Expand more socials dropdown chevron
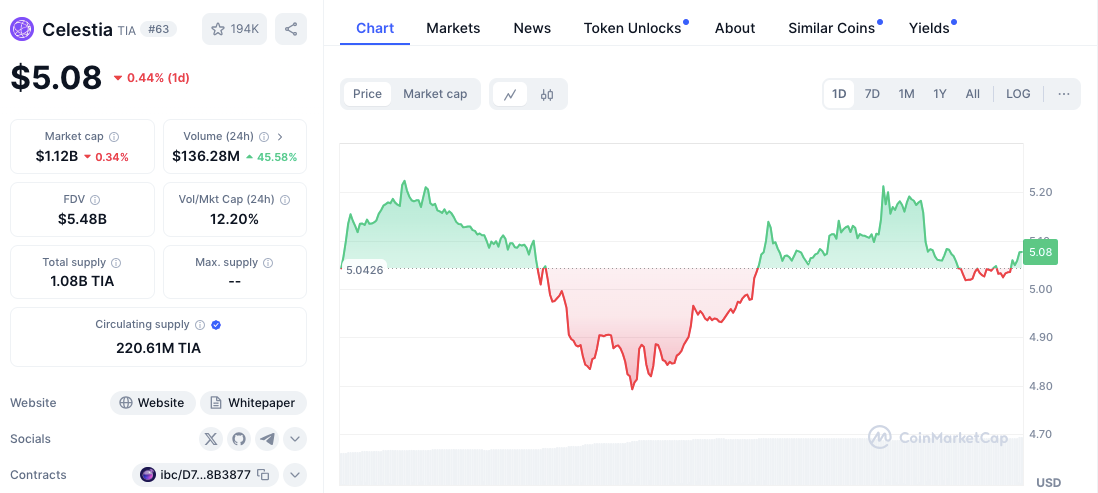The width and height of the screenshot is (1098, 493). (x=295, y=439)
